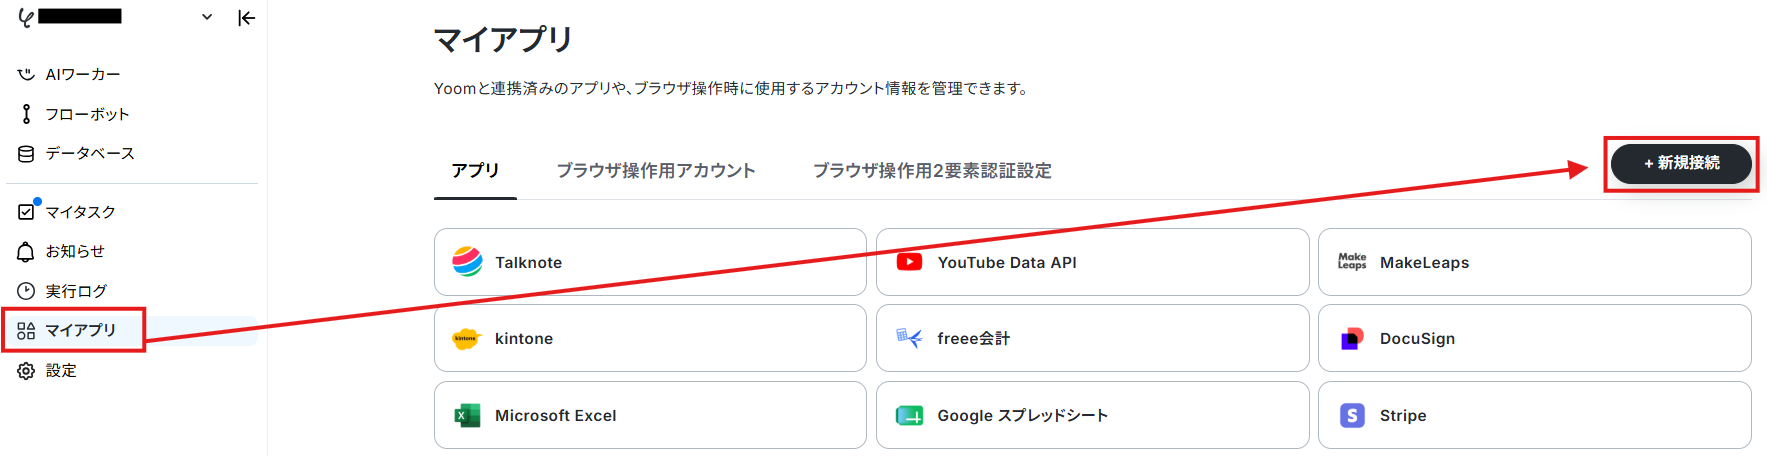This screenshot has height=456, width=1767.
Task: Expand the workspace name dropdown chevron
Action: point(207,17)
